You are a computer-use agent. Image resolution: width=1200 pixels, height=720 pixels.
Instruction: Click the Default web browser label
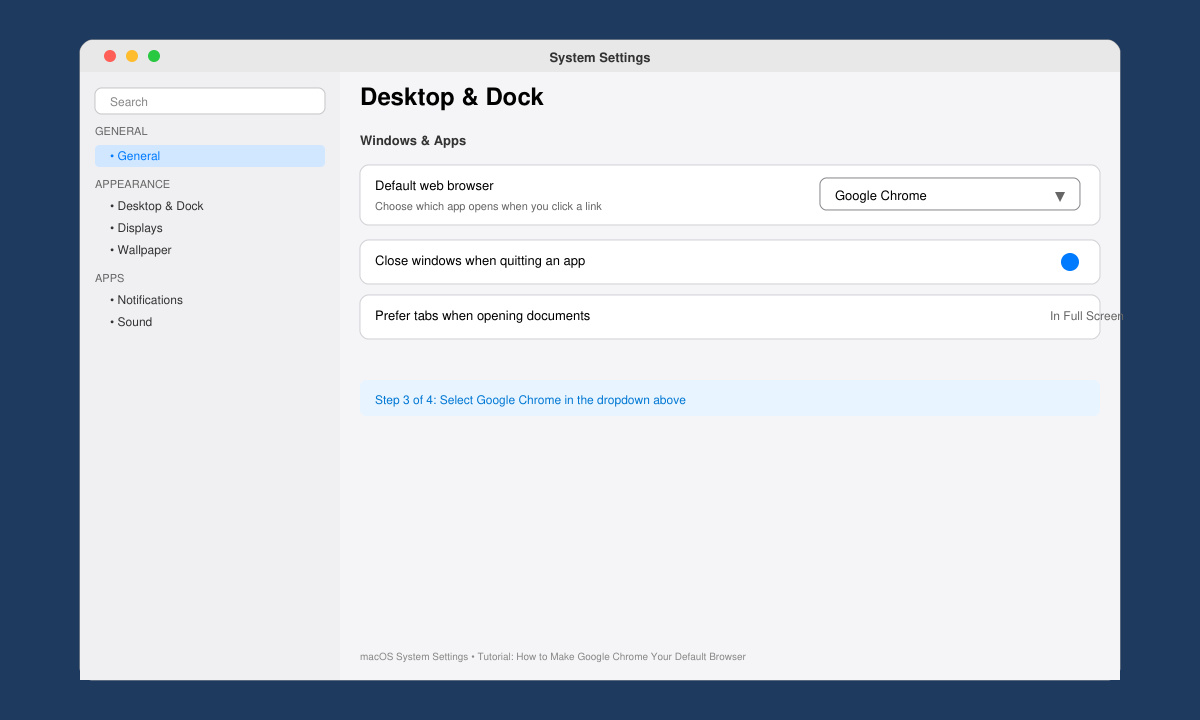pyautogui.click(x=434, y=186)
